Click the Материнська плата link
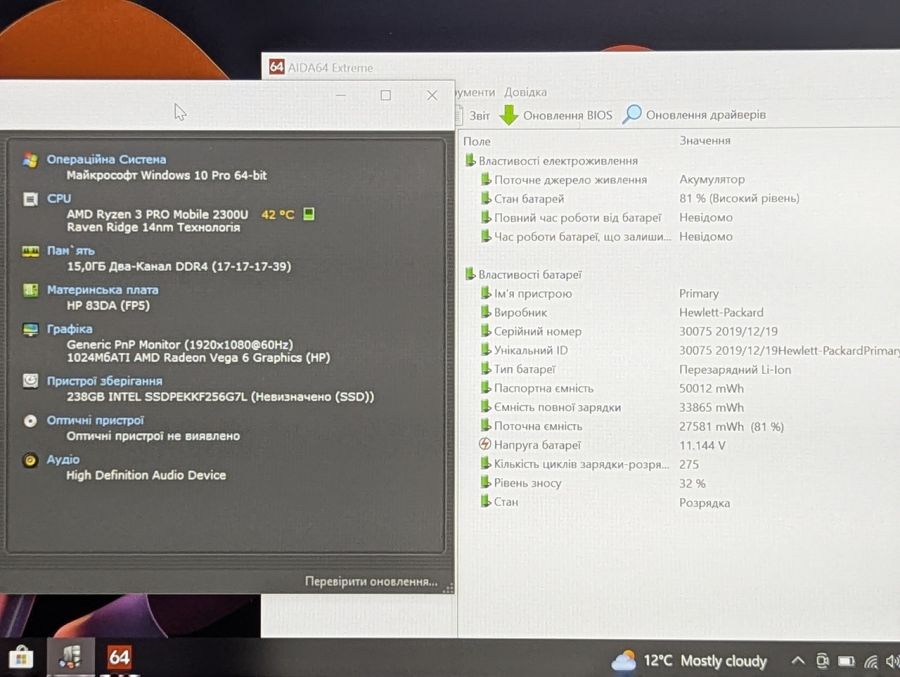 [x=103, y=290]
